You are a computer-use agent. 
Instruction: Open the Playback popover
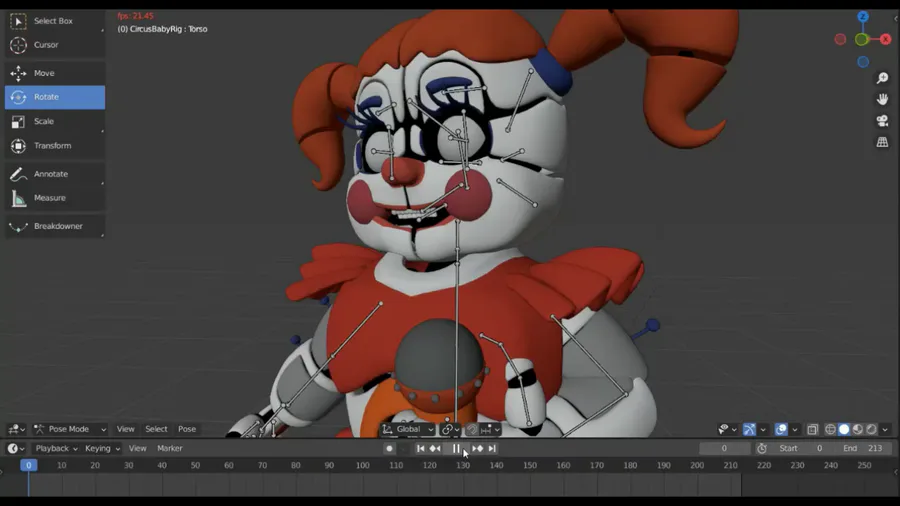point(56,449)
